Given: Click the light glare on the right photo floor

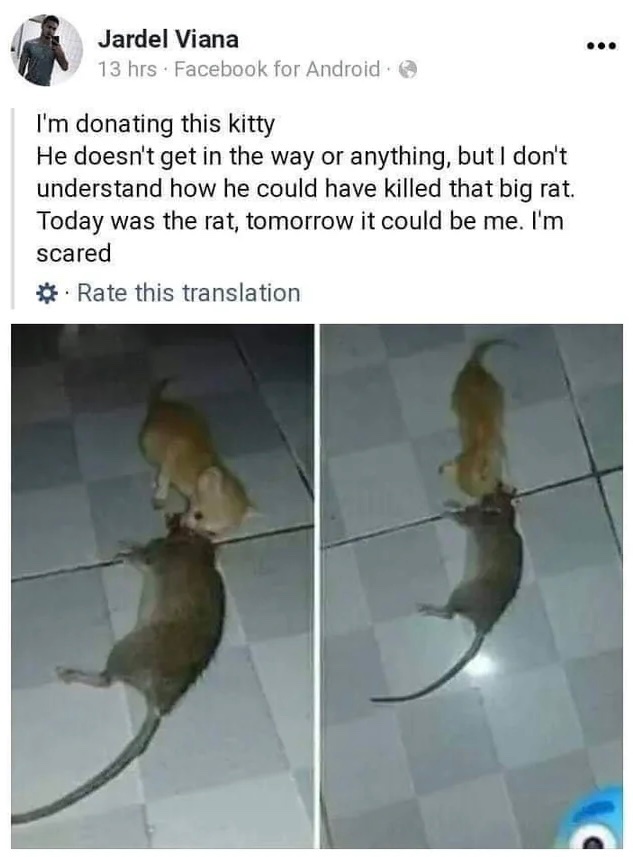Looking at the screenshot, I should (488, 662).
